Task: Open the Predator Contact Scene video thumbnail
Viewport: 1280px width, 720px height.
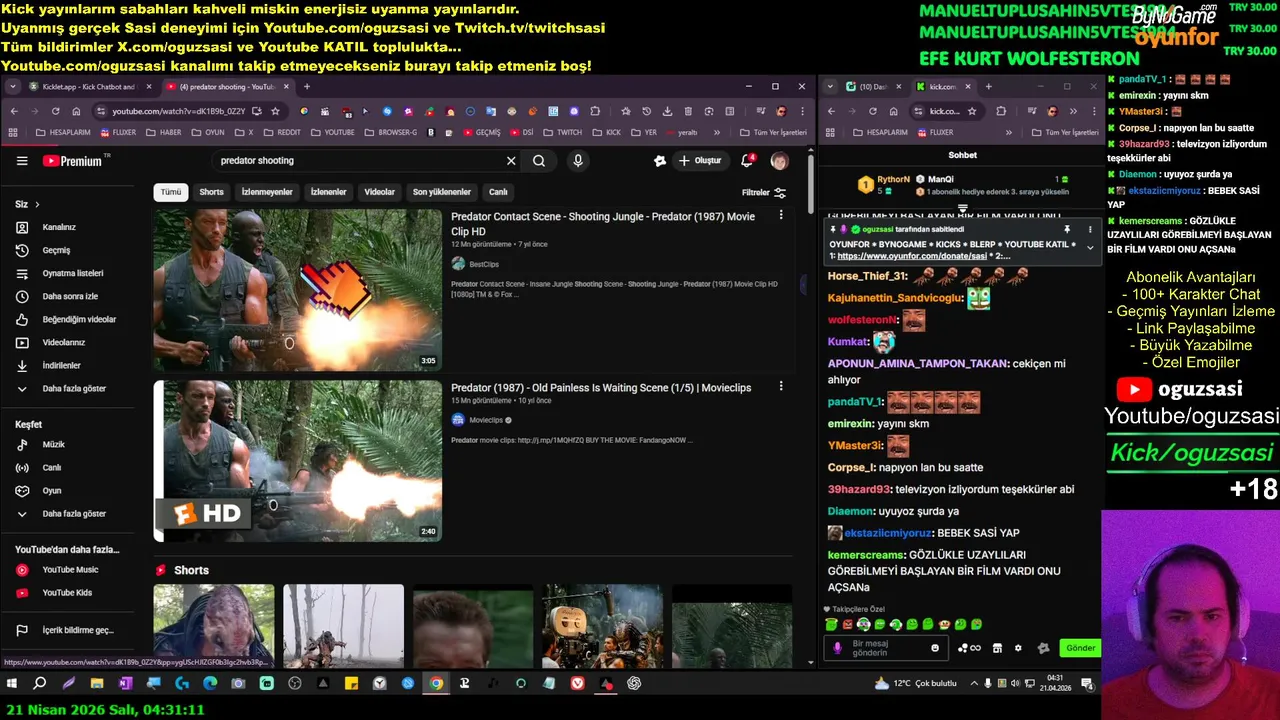Action: (297, 290)
